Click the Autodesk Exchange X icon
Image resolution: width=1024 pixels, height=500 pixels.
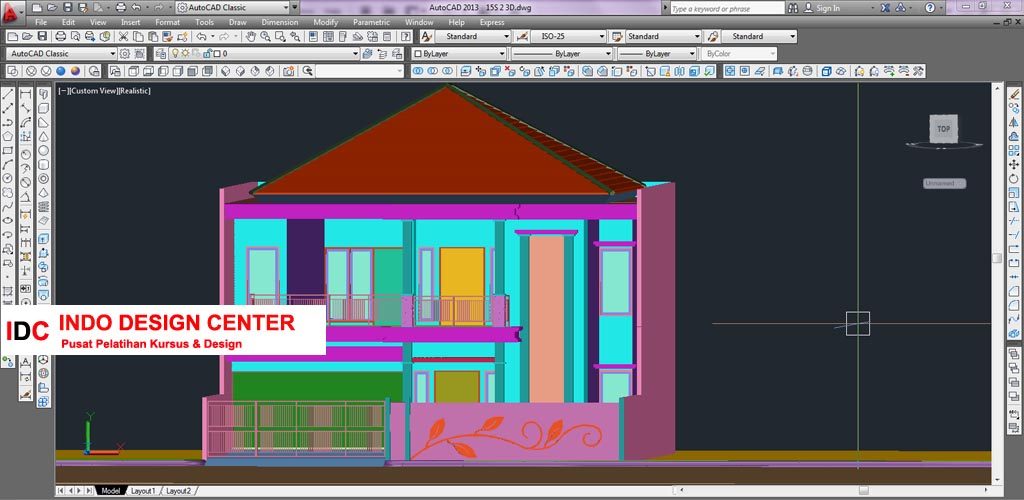(886, 8)
